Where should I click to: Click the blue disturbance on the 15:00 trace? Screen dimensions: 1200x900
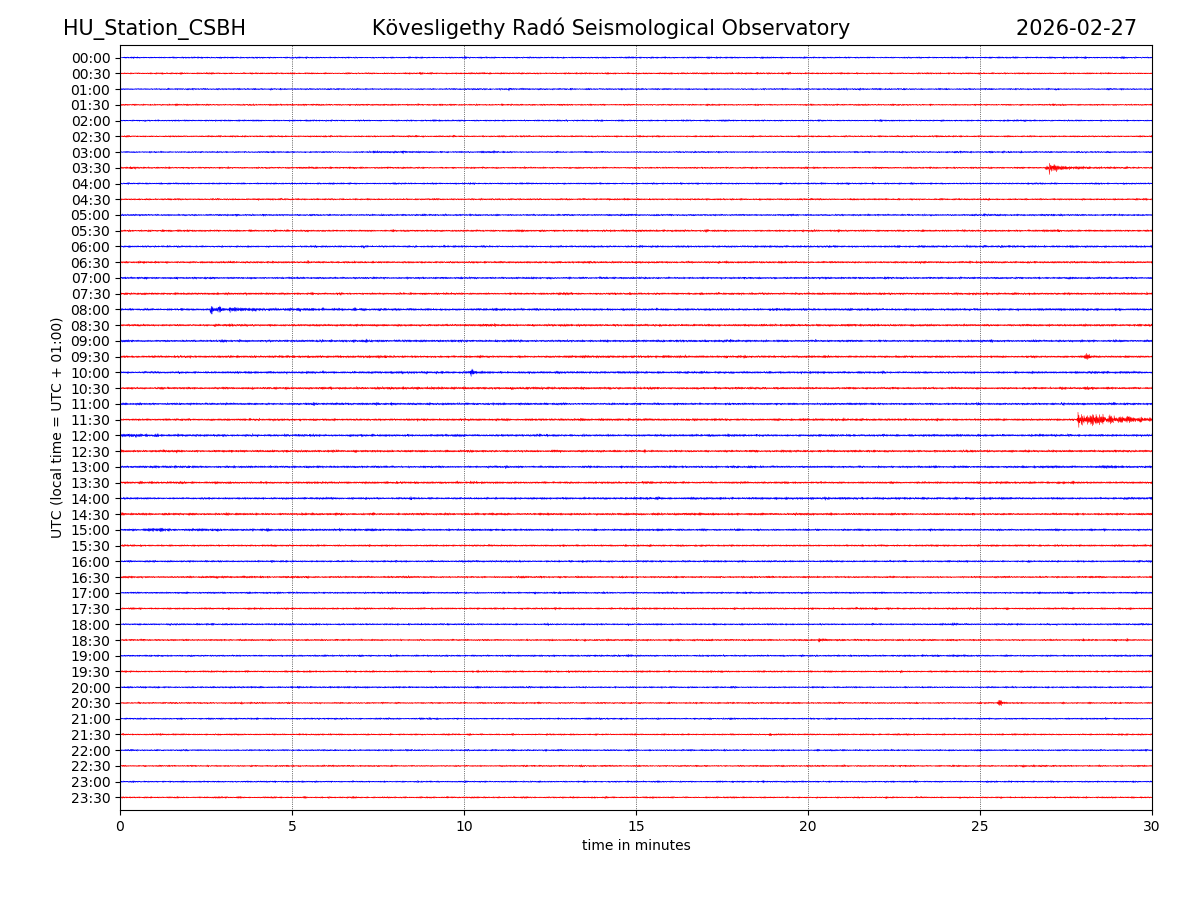tap(155, 530)
